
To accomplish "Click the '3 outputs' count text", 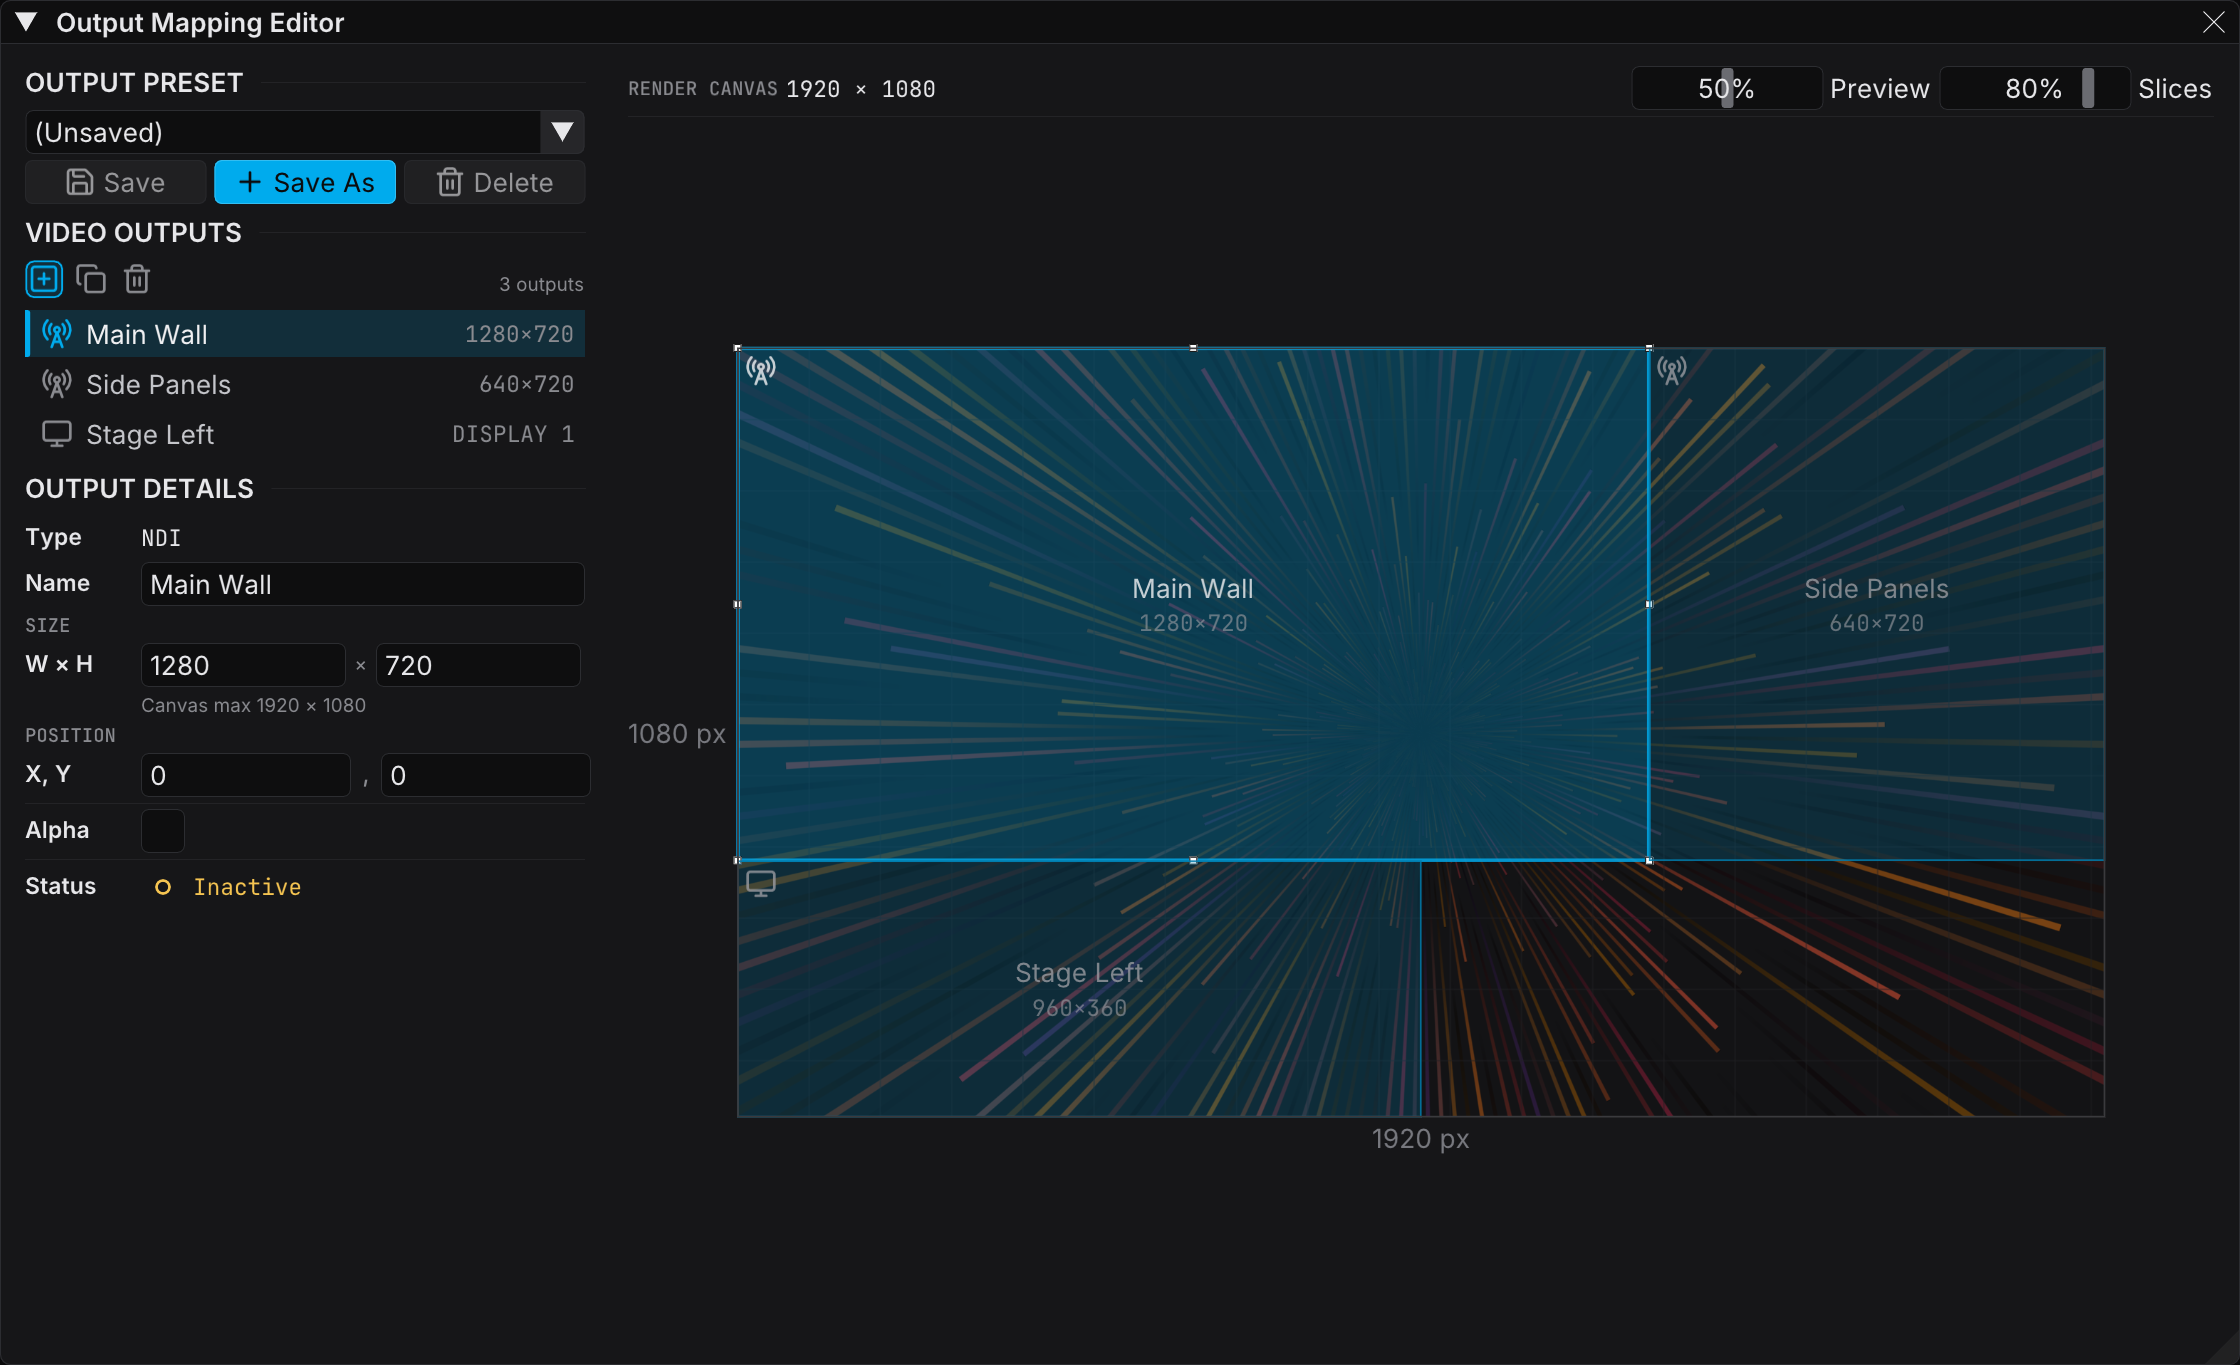I will (541, 284).
